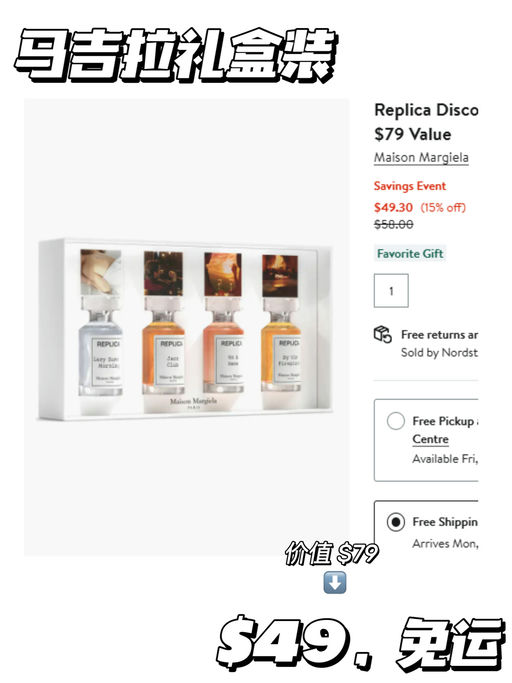Image resolution: width=512 pixels, height=683 pixels.
Task: Click the 15% off discount text
Action: [443, 207]
